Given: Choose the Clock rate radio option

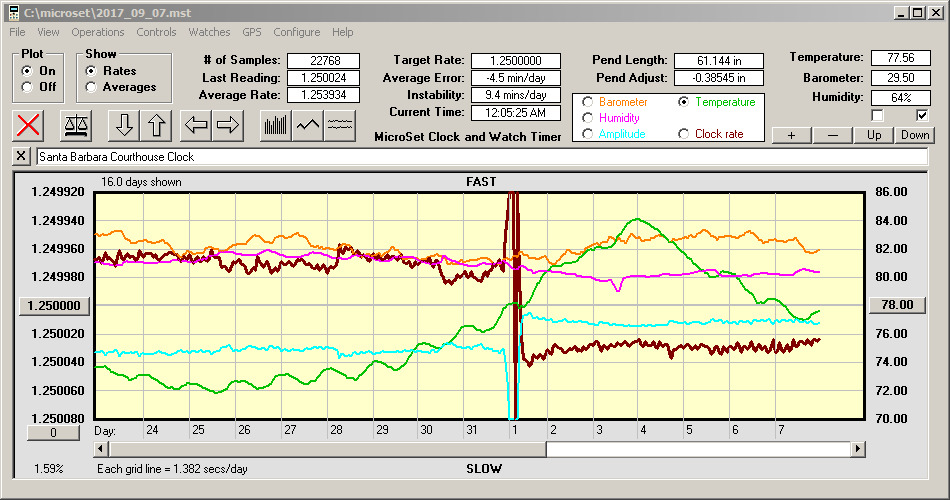Looking at the screenshot, I should click(684, 134).
